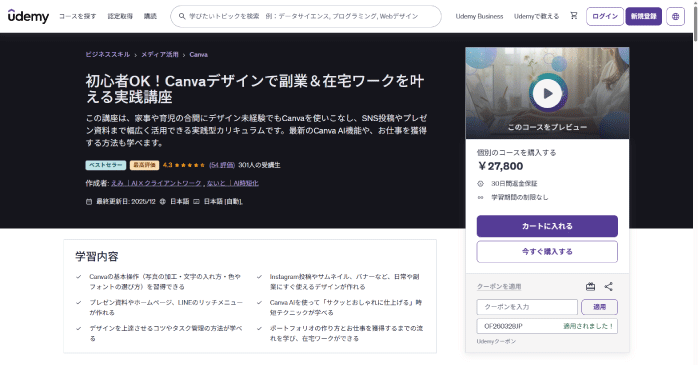
Task: Click the coupon code input field
Action: 527,307
